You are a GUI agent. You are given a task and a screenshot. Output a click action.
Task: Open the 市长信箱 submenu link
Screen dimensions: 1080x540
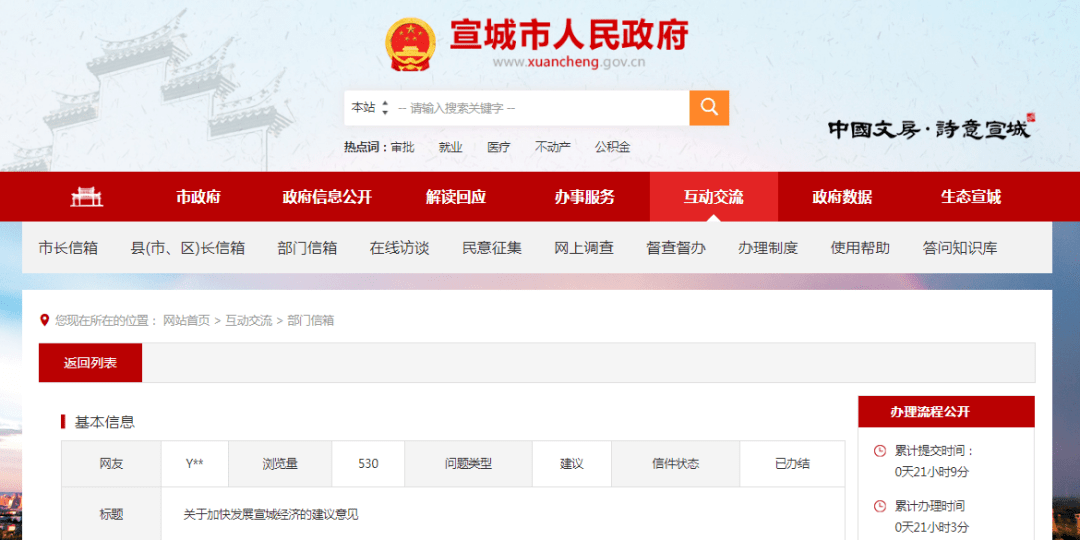click(68, 248)
